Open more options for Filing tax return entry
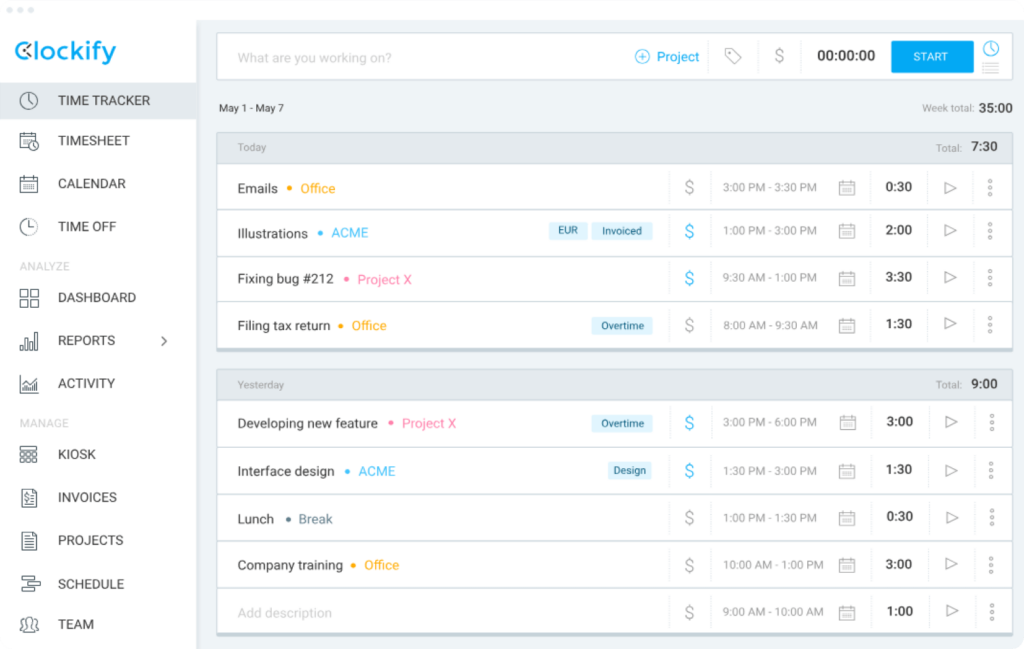 pyautogui.click(x=990, y=324)
